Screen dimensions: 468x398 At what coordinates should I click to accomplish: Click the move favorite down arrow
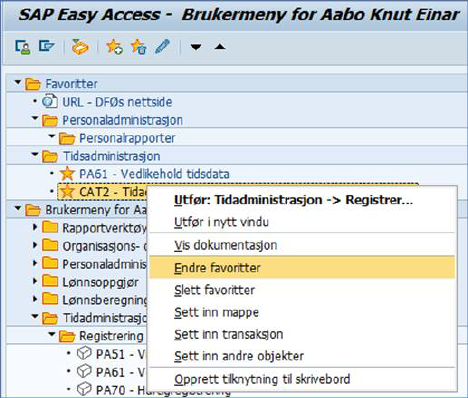(196, 47)
